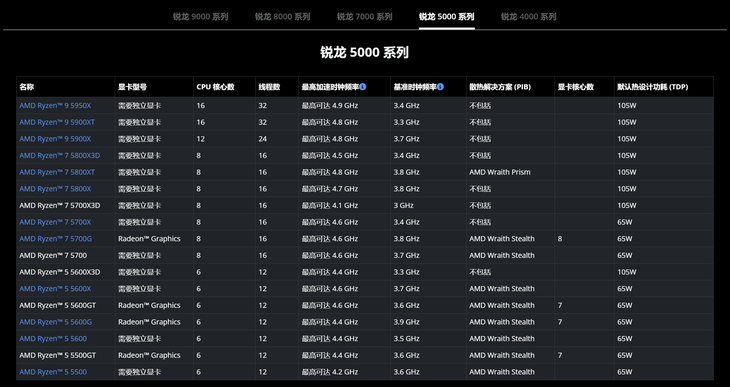Open AMD Ryzen 5 5600G link
This screenshot has height=387, width=730.
click(55, 322)
